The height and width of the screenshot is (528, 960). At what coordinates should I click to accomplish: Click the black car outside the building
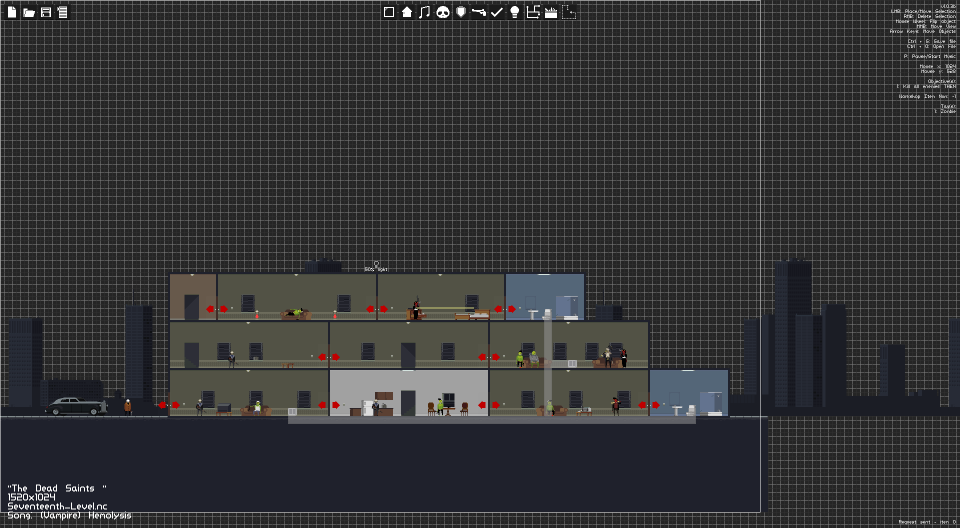pos(76,406)
